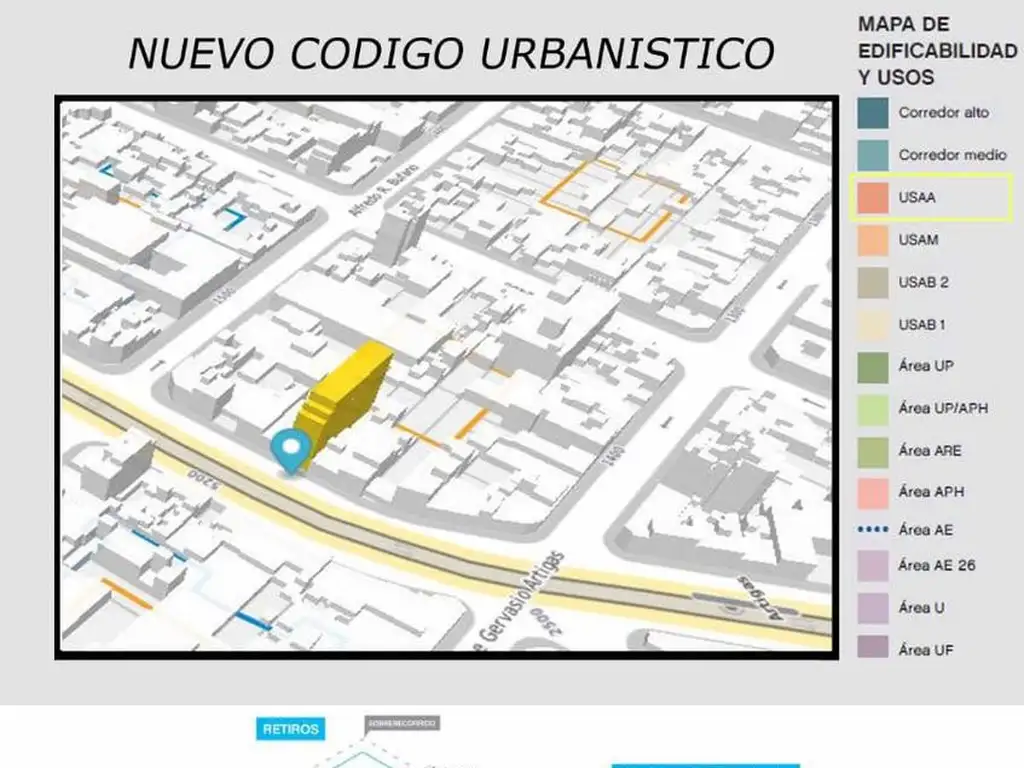Viewport: 1024px width, 768px height.
Task: Click the Corredor alto color swatch
Action: click(872, 113)
